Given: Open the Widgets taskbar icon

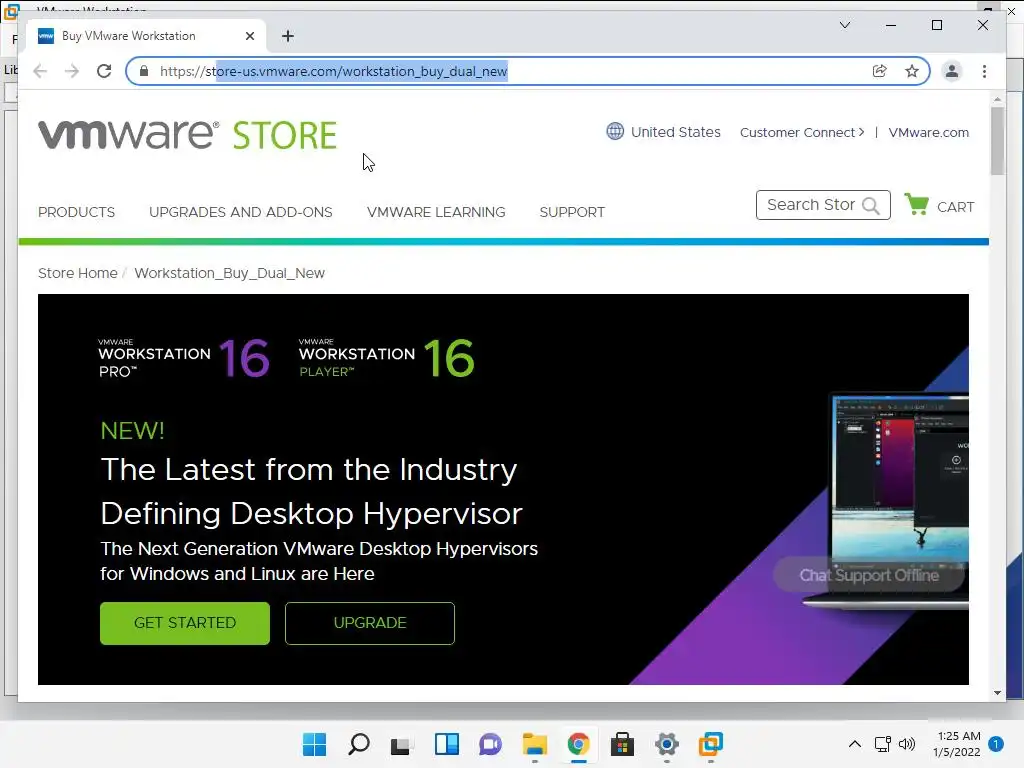Looking at the screenshot, I should [447, 744].
